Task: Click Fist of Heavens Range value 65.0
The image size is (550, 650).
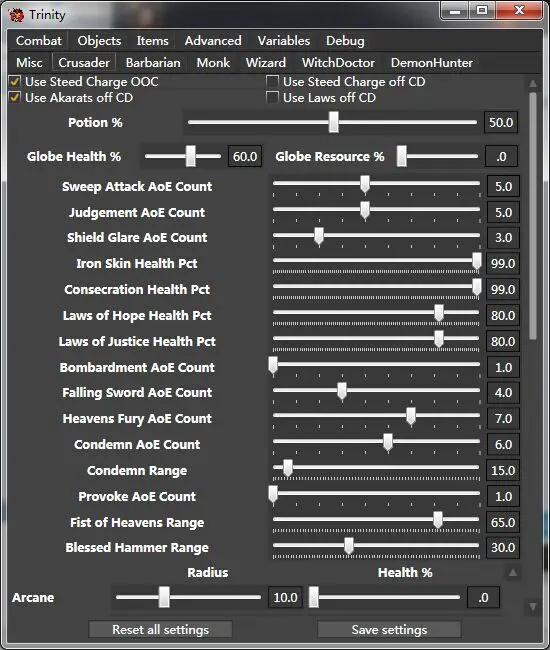Action: point(503,522)
